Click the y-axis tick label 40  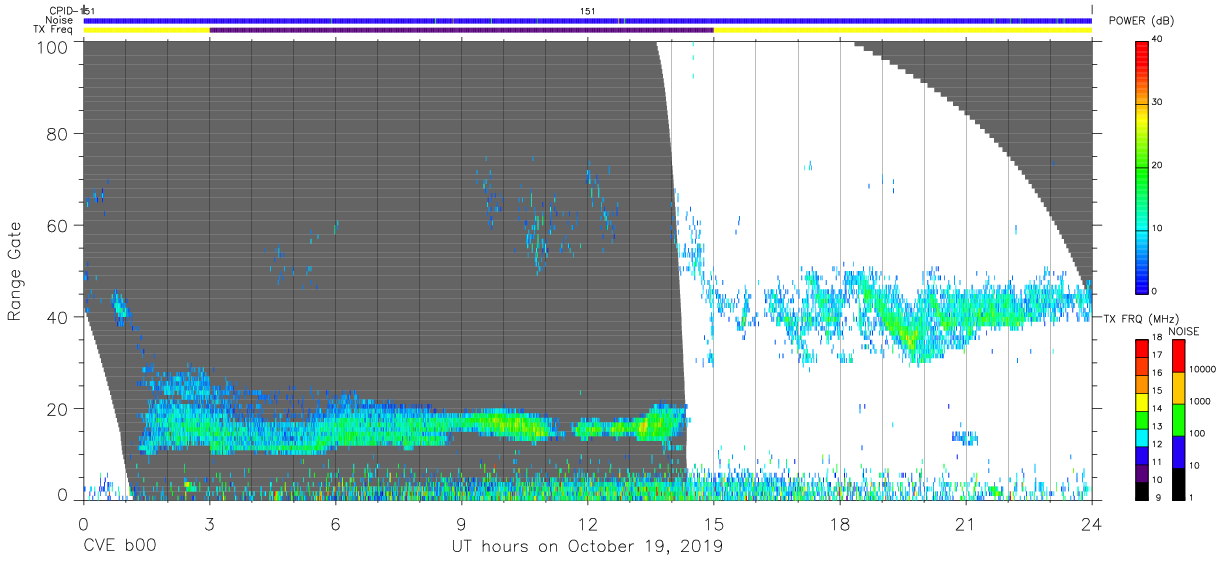coord(57,317)
